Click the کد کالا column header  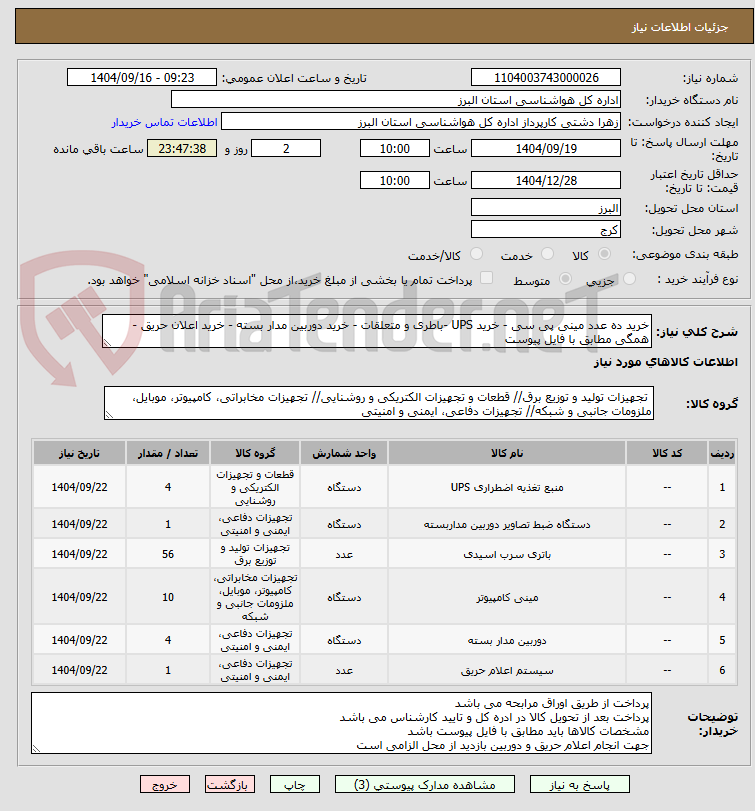point(667,453)
